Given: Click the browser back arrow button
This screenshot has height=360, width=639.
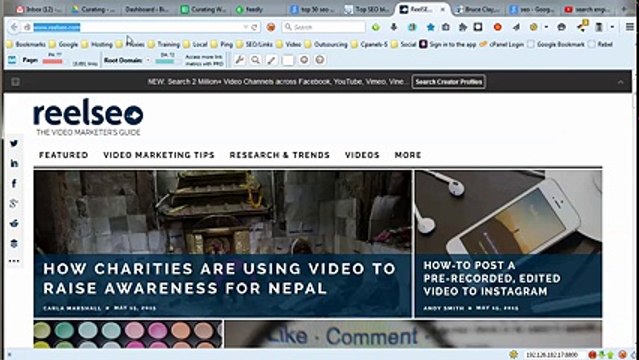Looking at the screenshot, I should 14,27.
